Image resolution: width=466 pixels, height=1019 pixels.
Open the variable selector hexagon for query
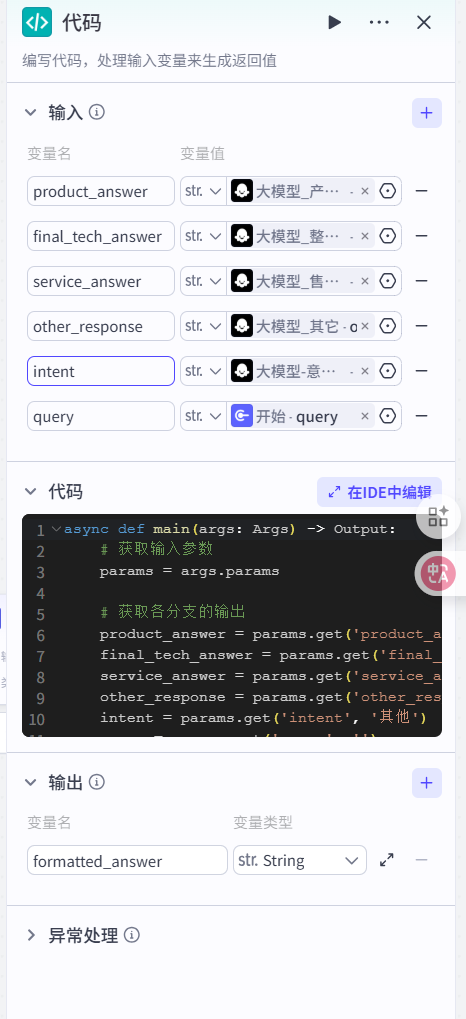coord(388,416)
